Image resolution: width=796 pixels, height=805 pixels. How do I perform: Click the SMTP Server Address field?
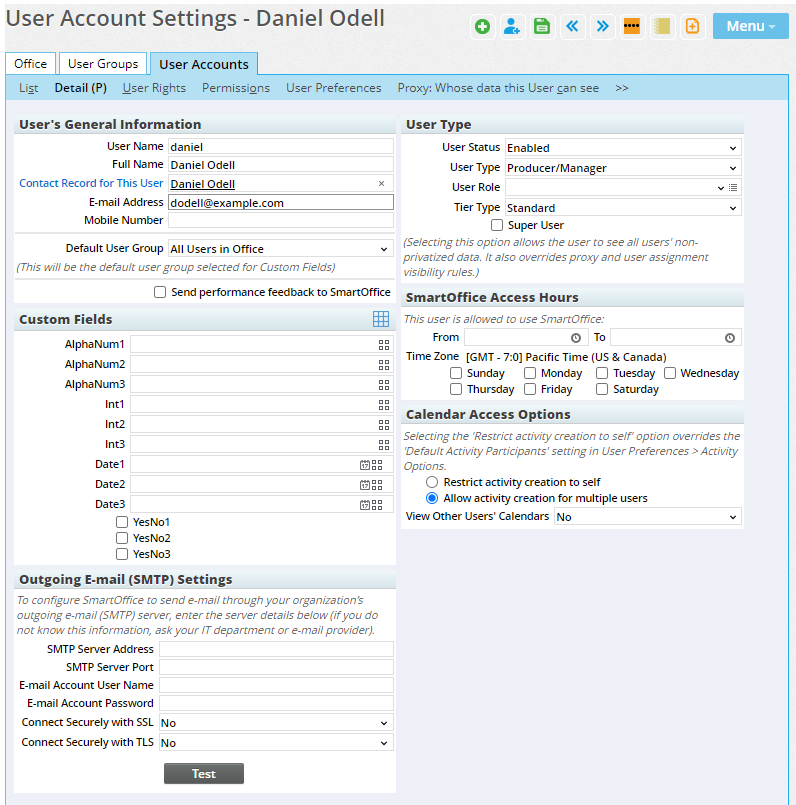pos(276,650)
